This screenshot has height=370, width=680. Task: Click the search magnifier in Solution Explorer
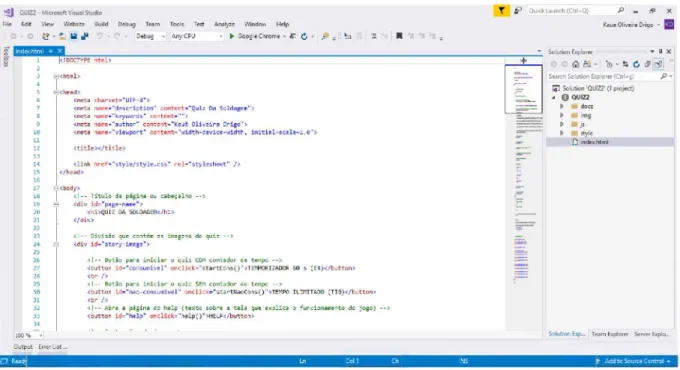point(664,76)
